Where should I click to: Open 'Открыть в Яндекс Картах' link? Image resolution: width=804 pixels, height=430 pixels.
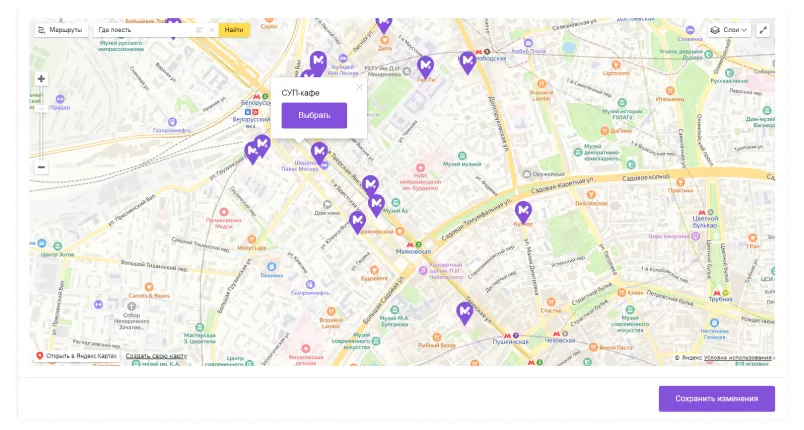tap(76, 356)
